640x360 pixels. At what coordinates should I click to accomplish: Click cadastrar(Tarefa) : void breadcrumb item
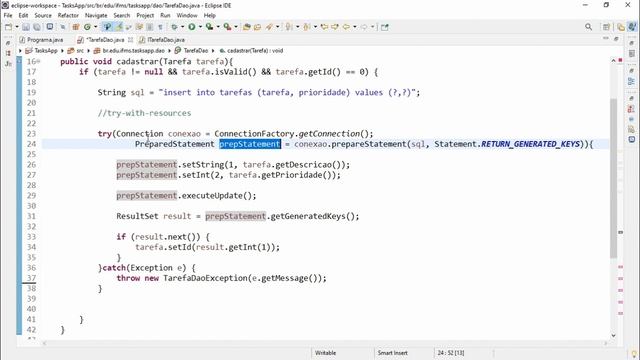[x=251, y=51]
